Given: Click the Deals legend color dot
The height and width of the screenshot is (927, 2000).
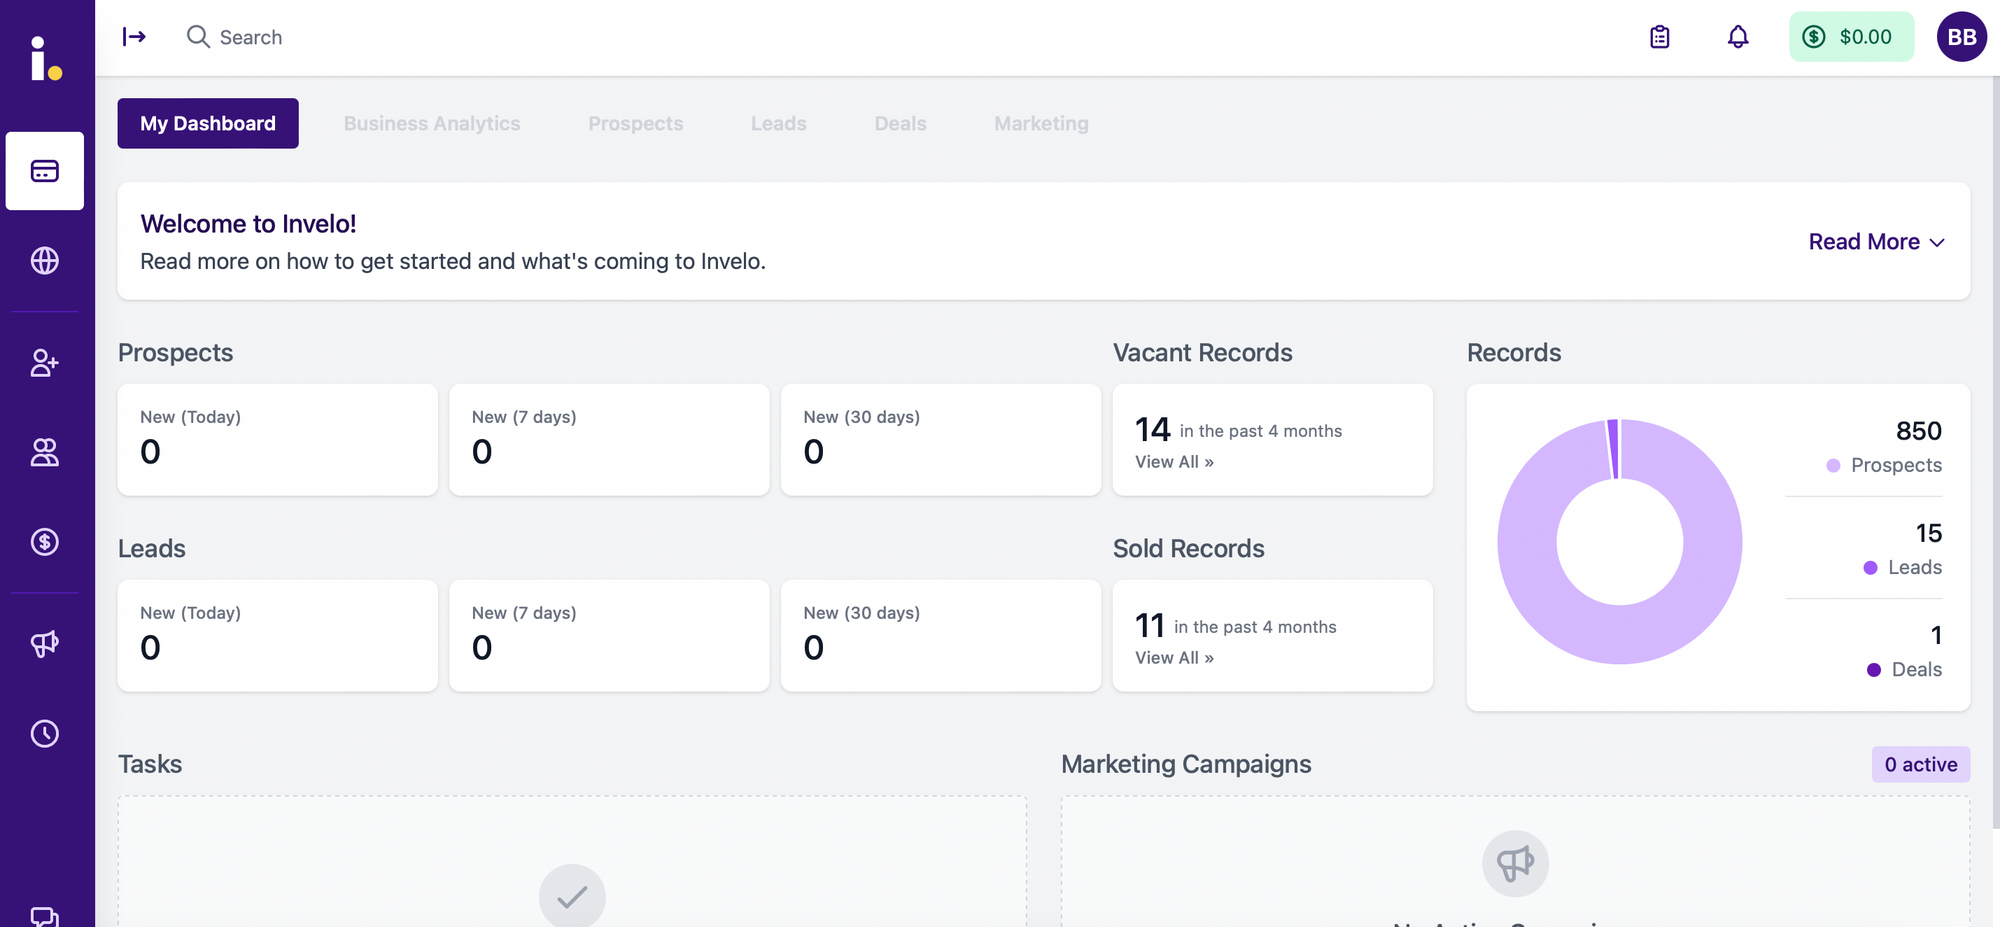Looking at the screenshot, I should pos(1874,670).
